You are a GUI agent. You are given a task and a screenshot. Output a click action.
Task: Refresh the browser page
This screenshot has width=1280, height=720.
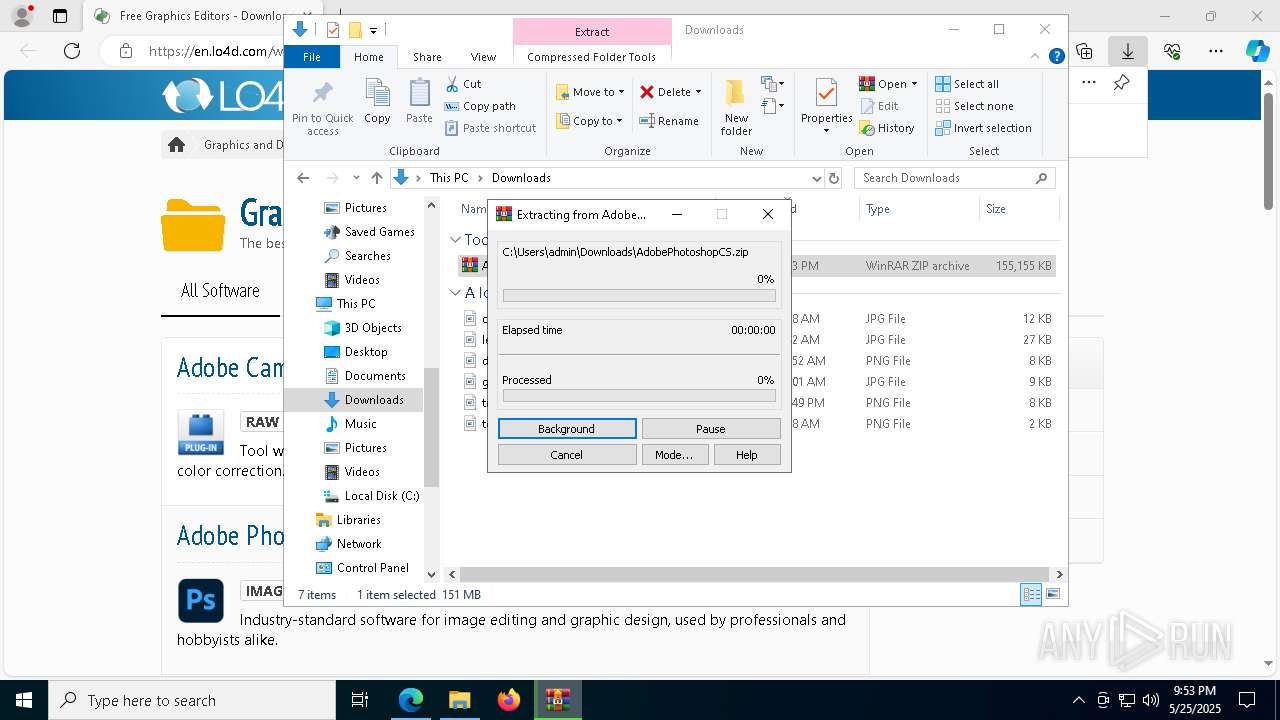point(71,51)
